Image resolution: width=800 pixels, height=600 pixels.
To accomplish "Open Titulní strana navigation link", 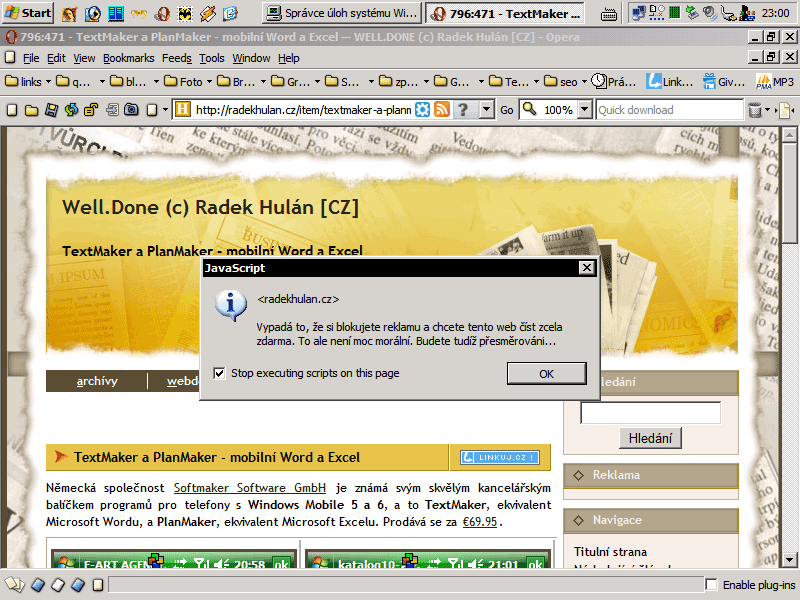I will tap(610, 552).
